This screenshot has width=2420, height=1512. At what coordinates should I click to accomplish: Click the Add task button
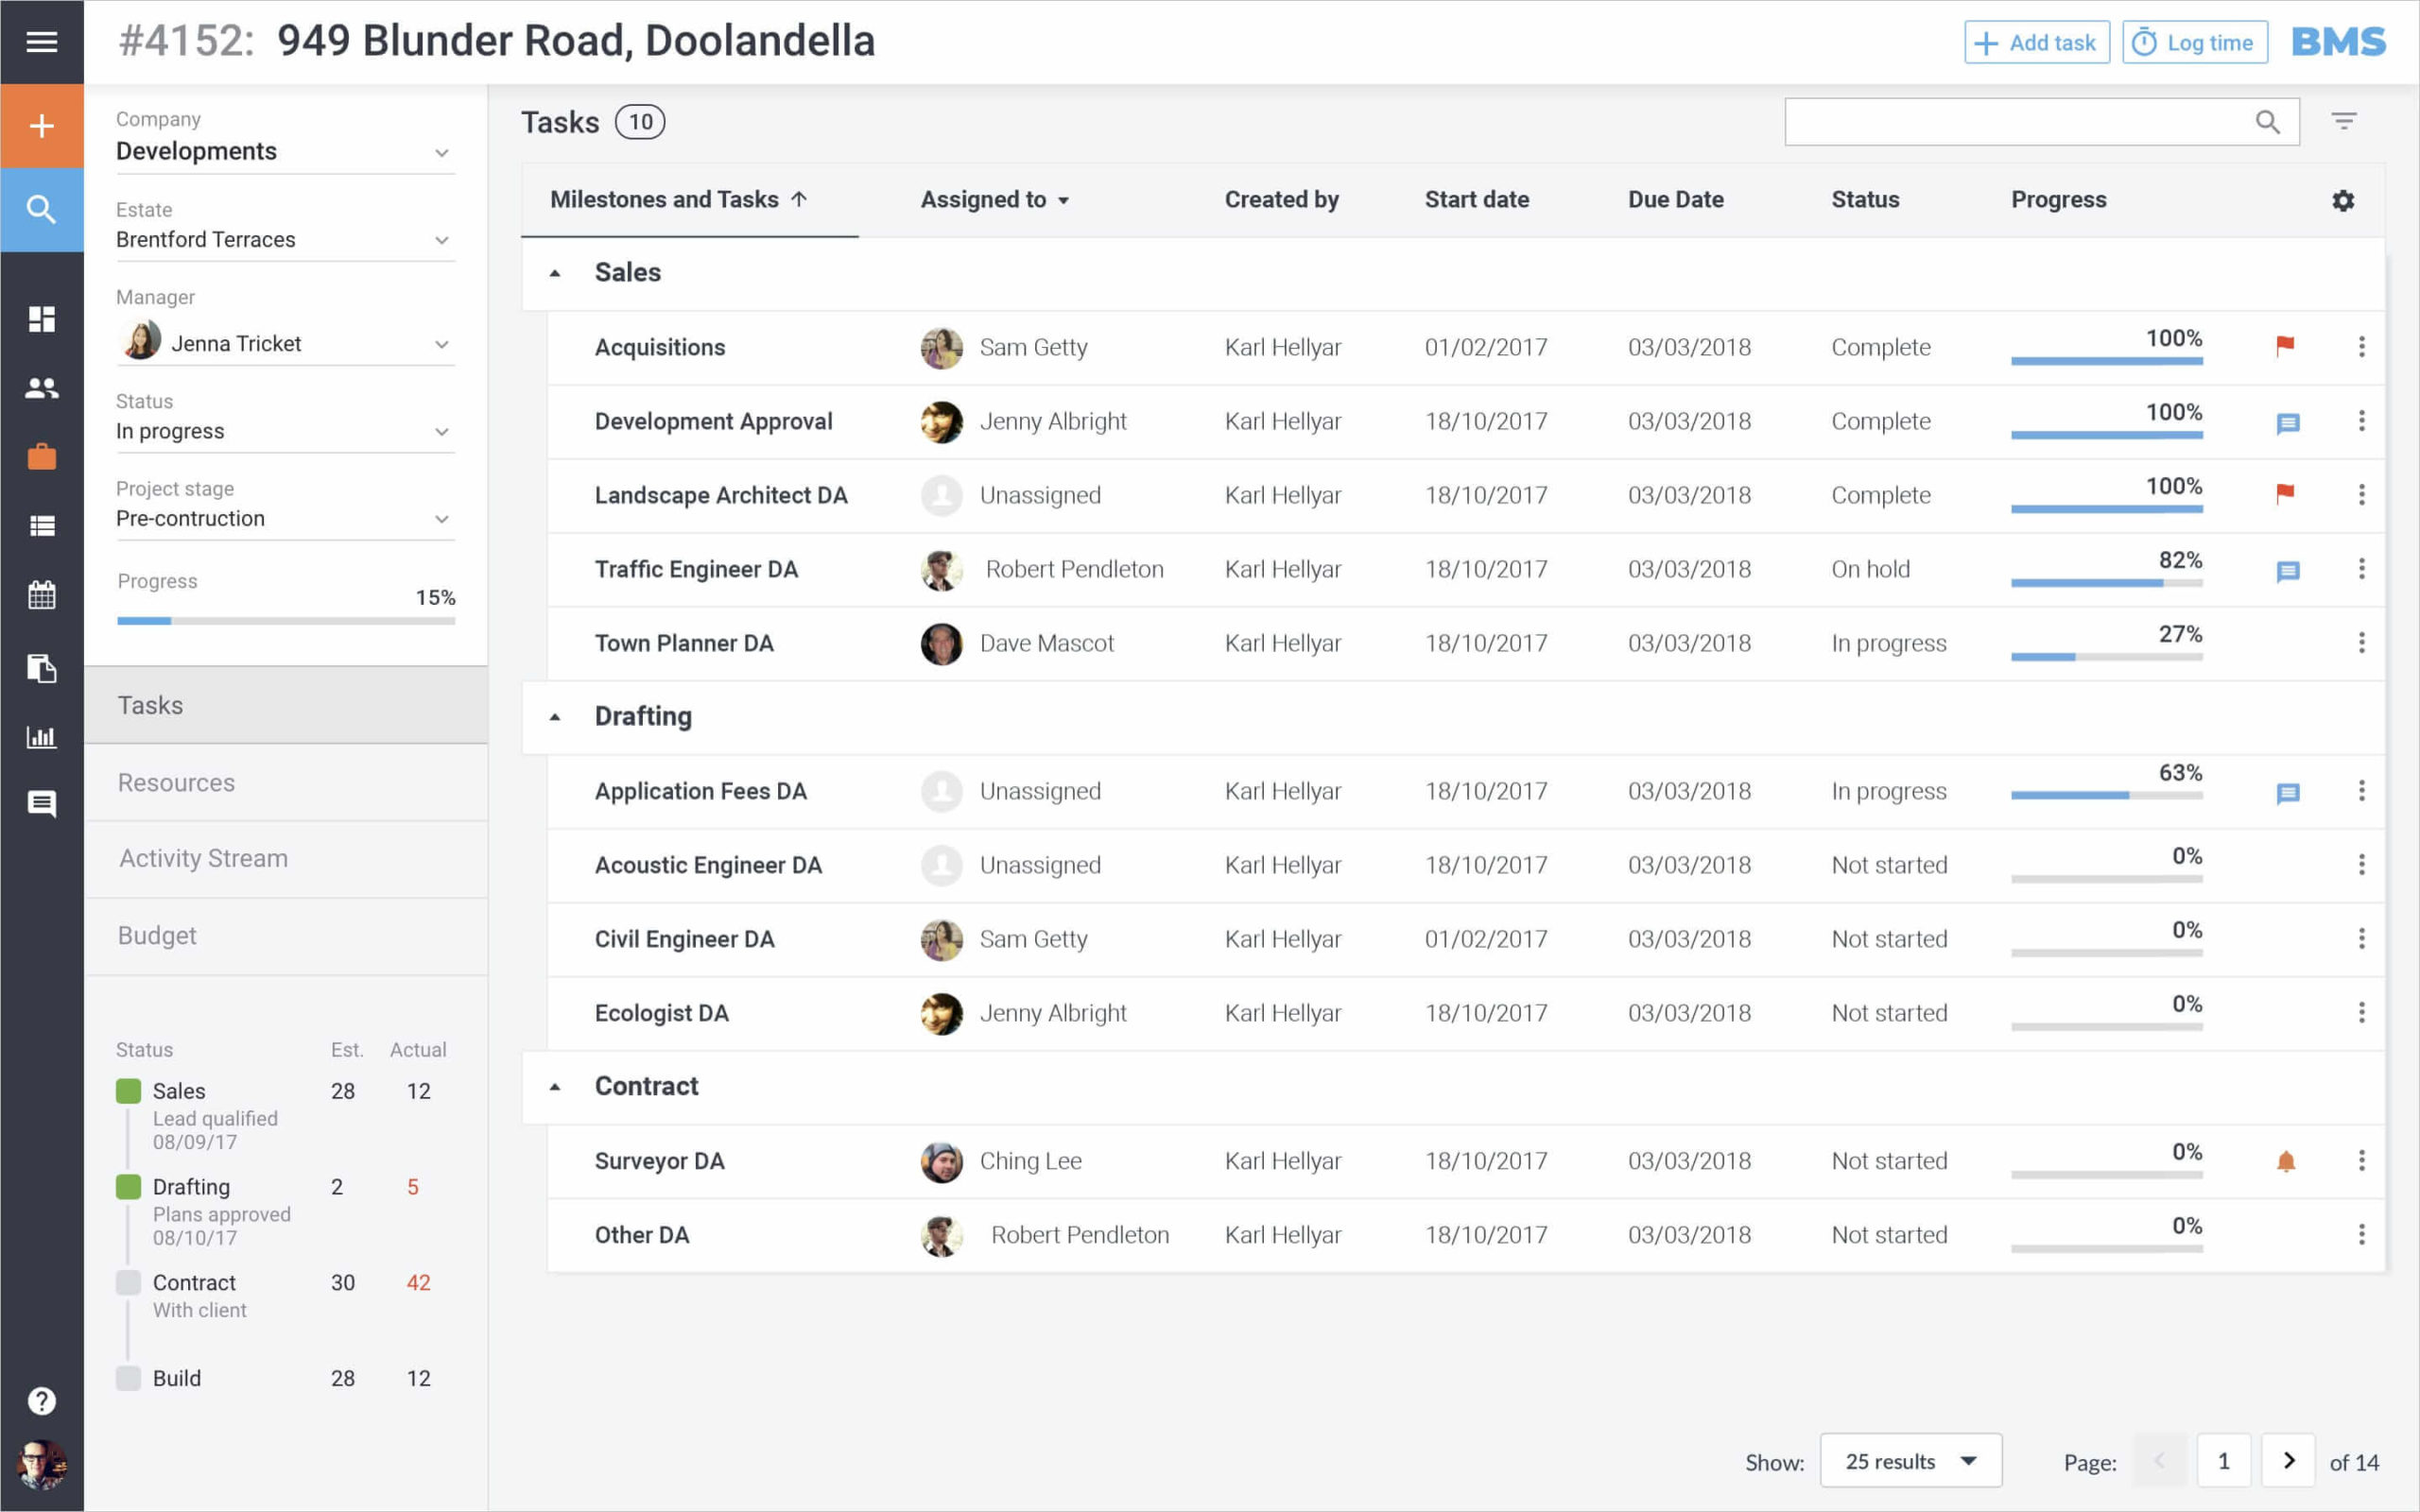pyautogui.click(x=2036, y=43)
